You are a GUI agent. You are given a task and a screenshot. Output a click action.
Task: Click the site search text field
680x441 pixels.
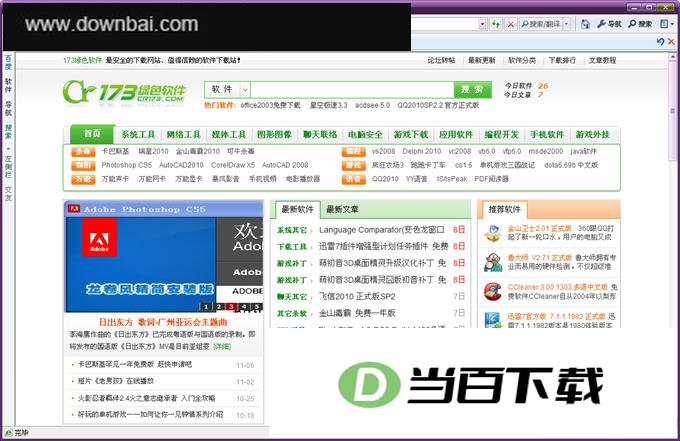[x=352, y=90]
